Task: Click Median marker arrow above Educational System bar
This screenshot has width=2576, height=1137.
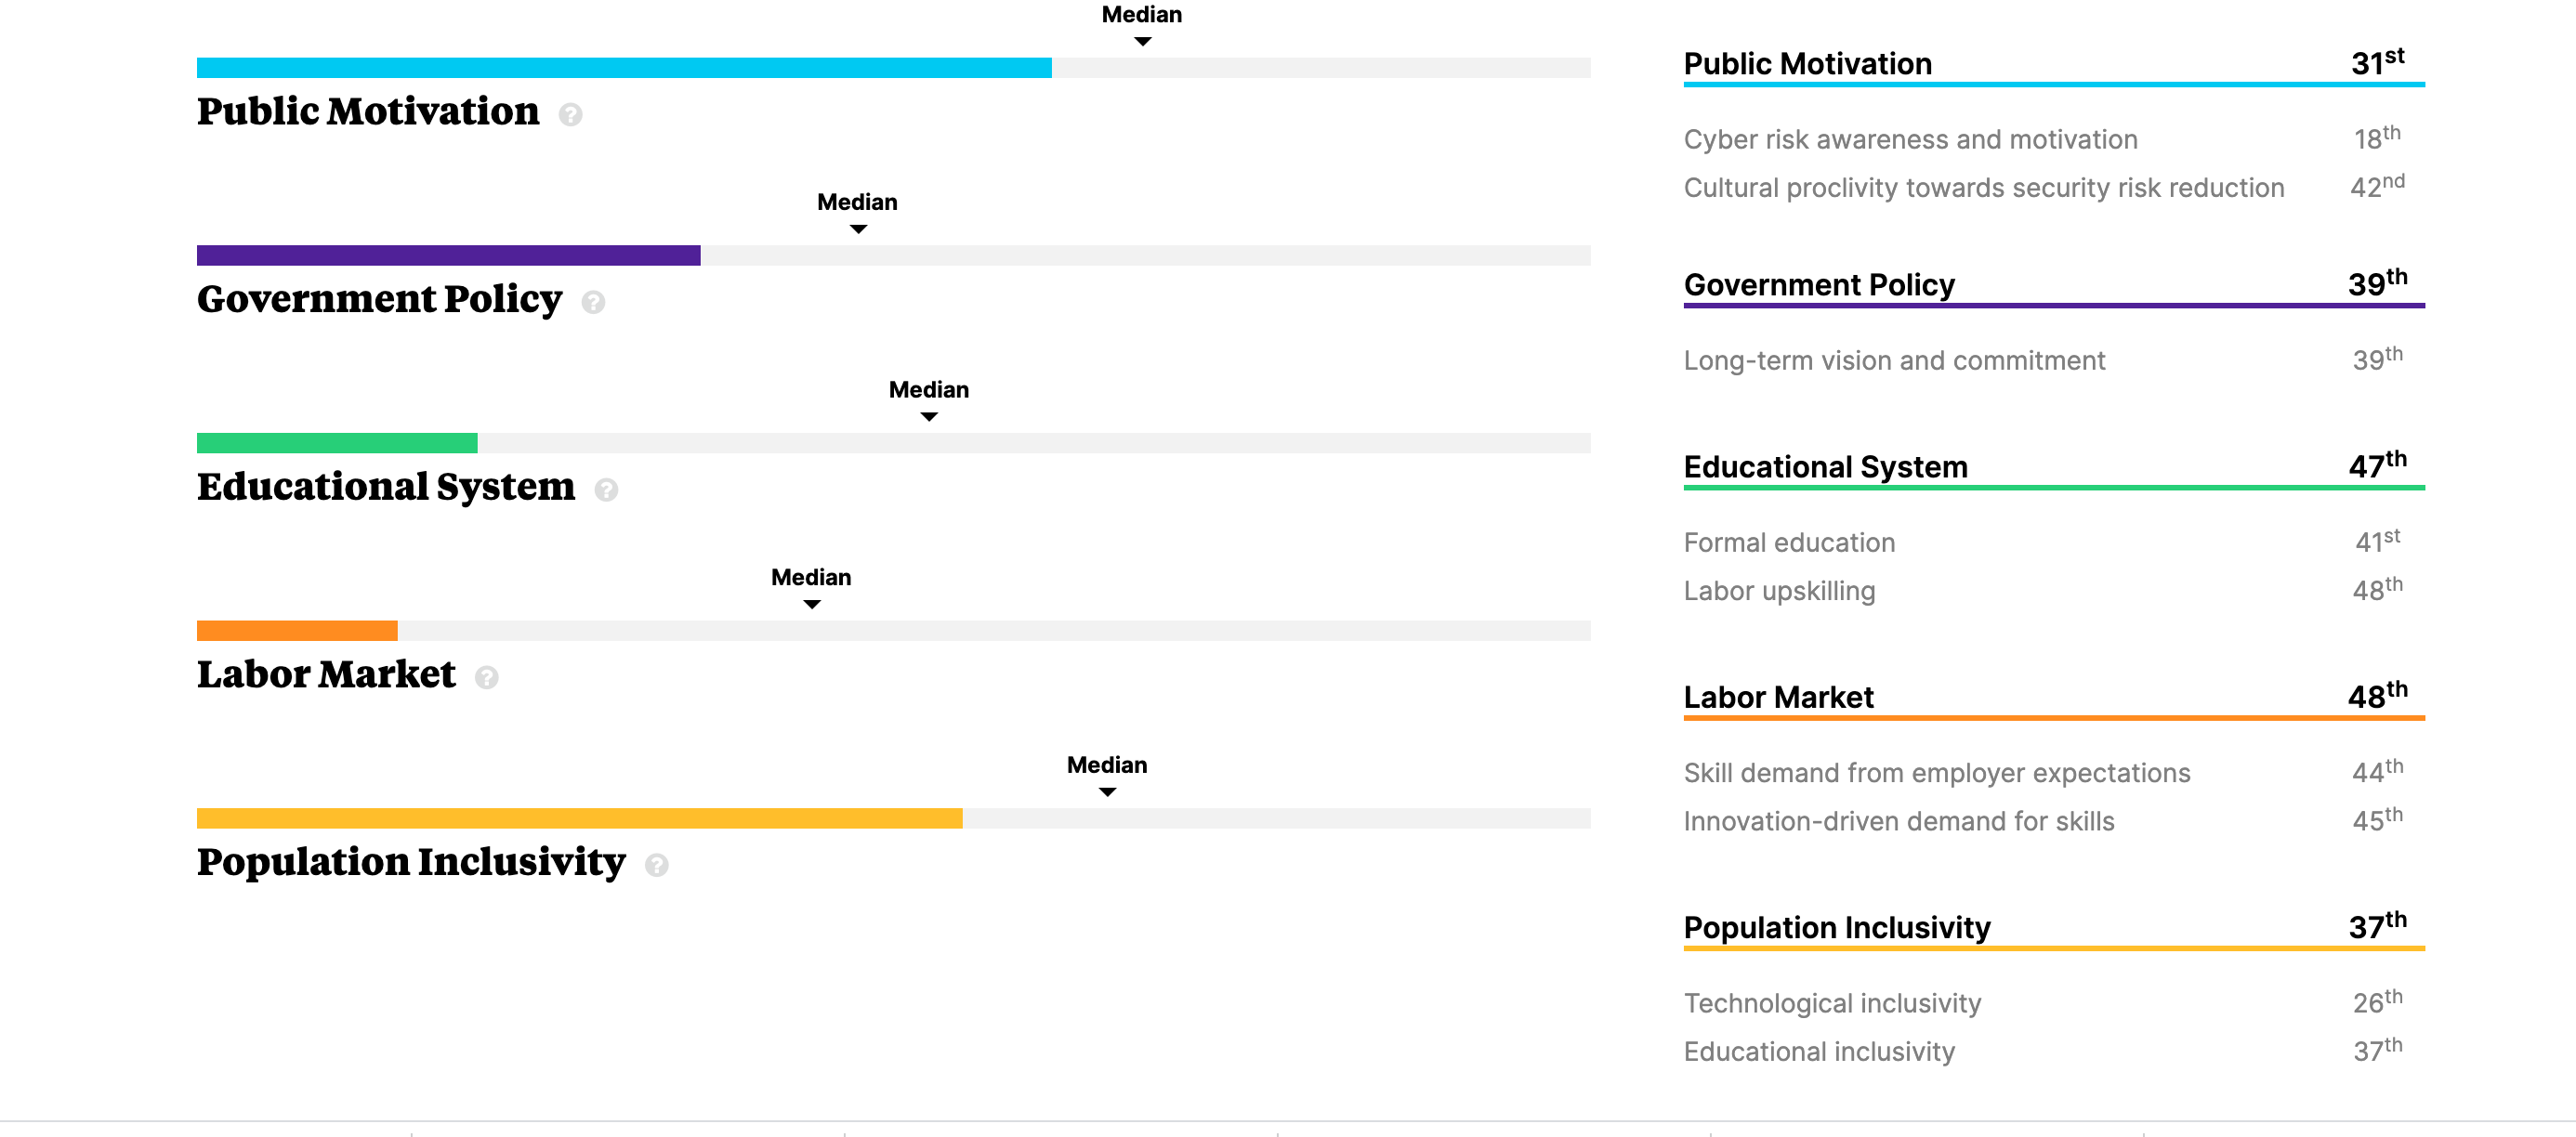Action: click(929, 417)
